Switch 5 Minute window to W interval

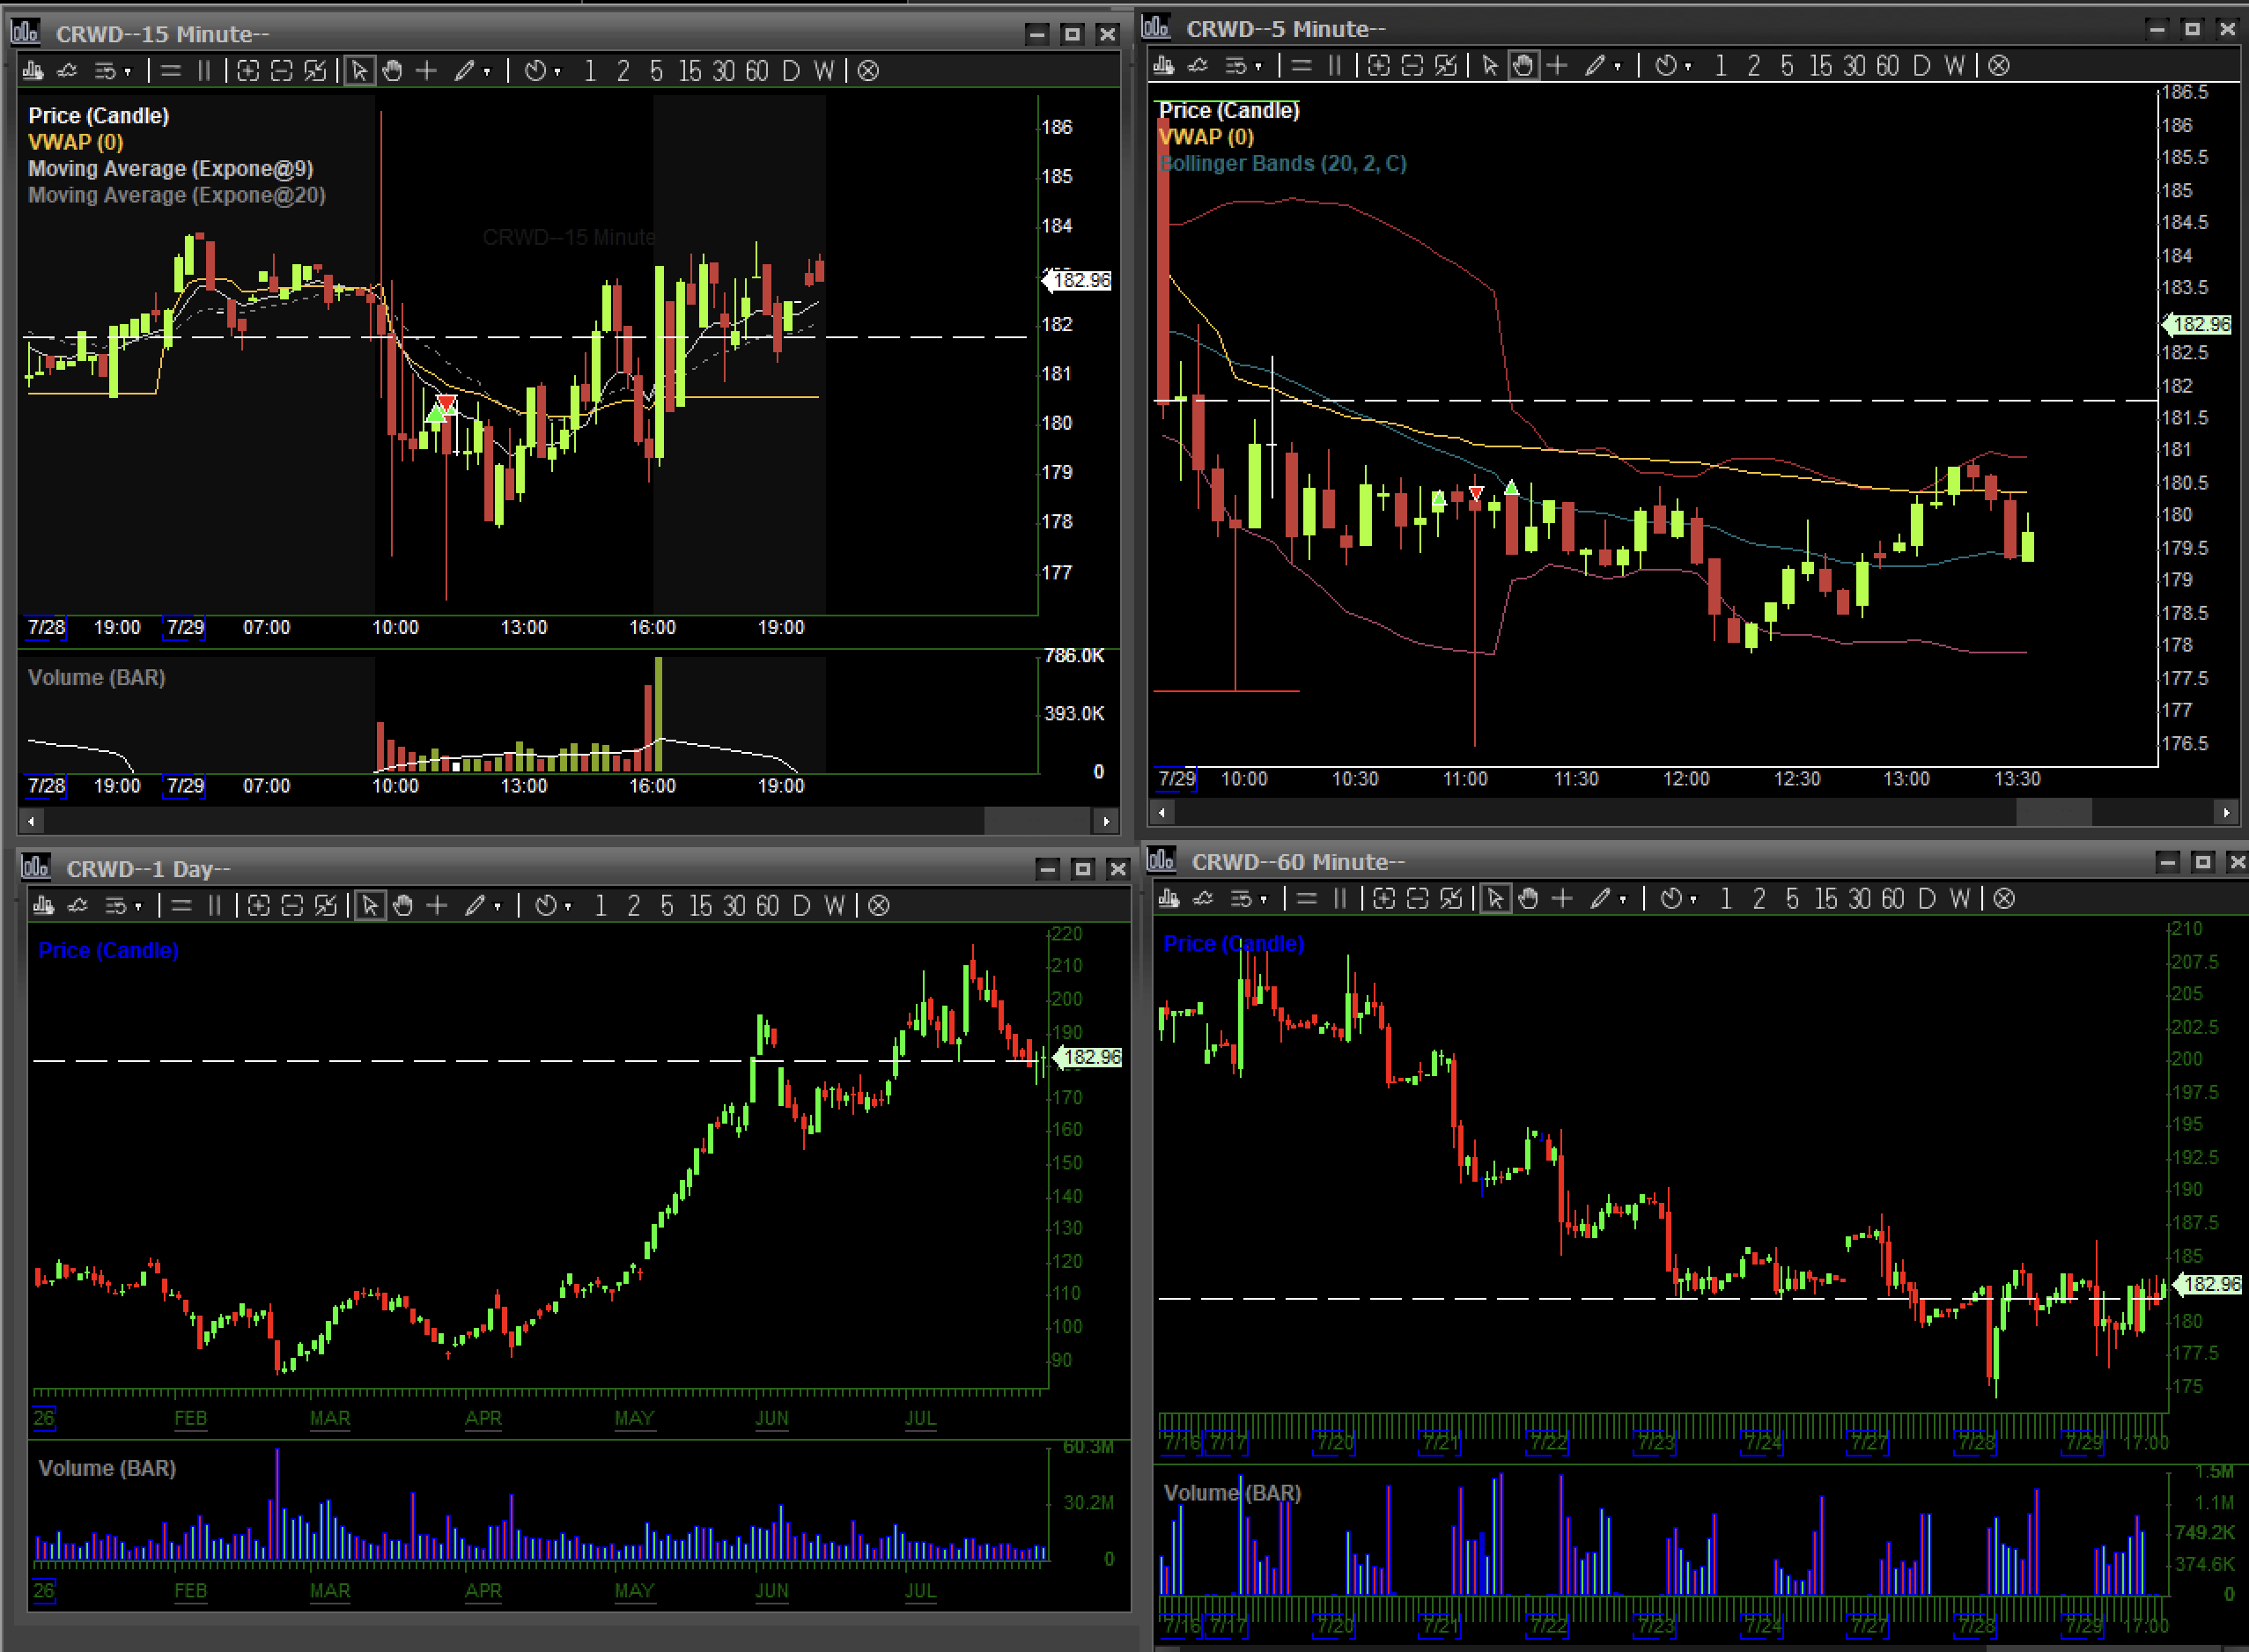[1955, 66]
